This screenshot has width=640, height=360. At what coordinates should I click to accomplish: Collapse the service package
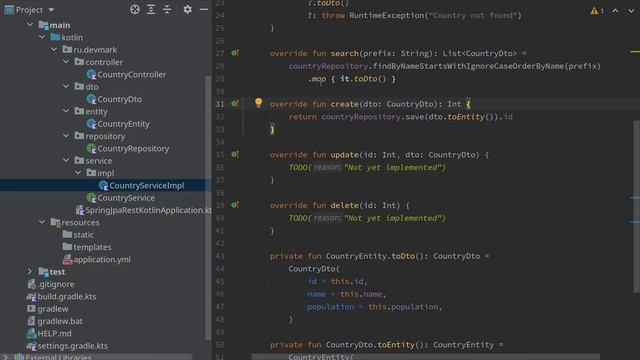66,160
